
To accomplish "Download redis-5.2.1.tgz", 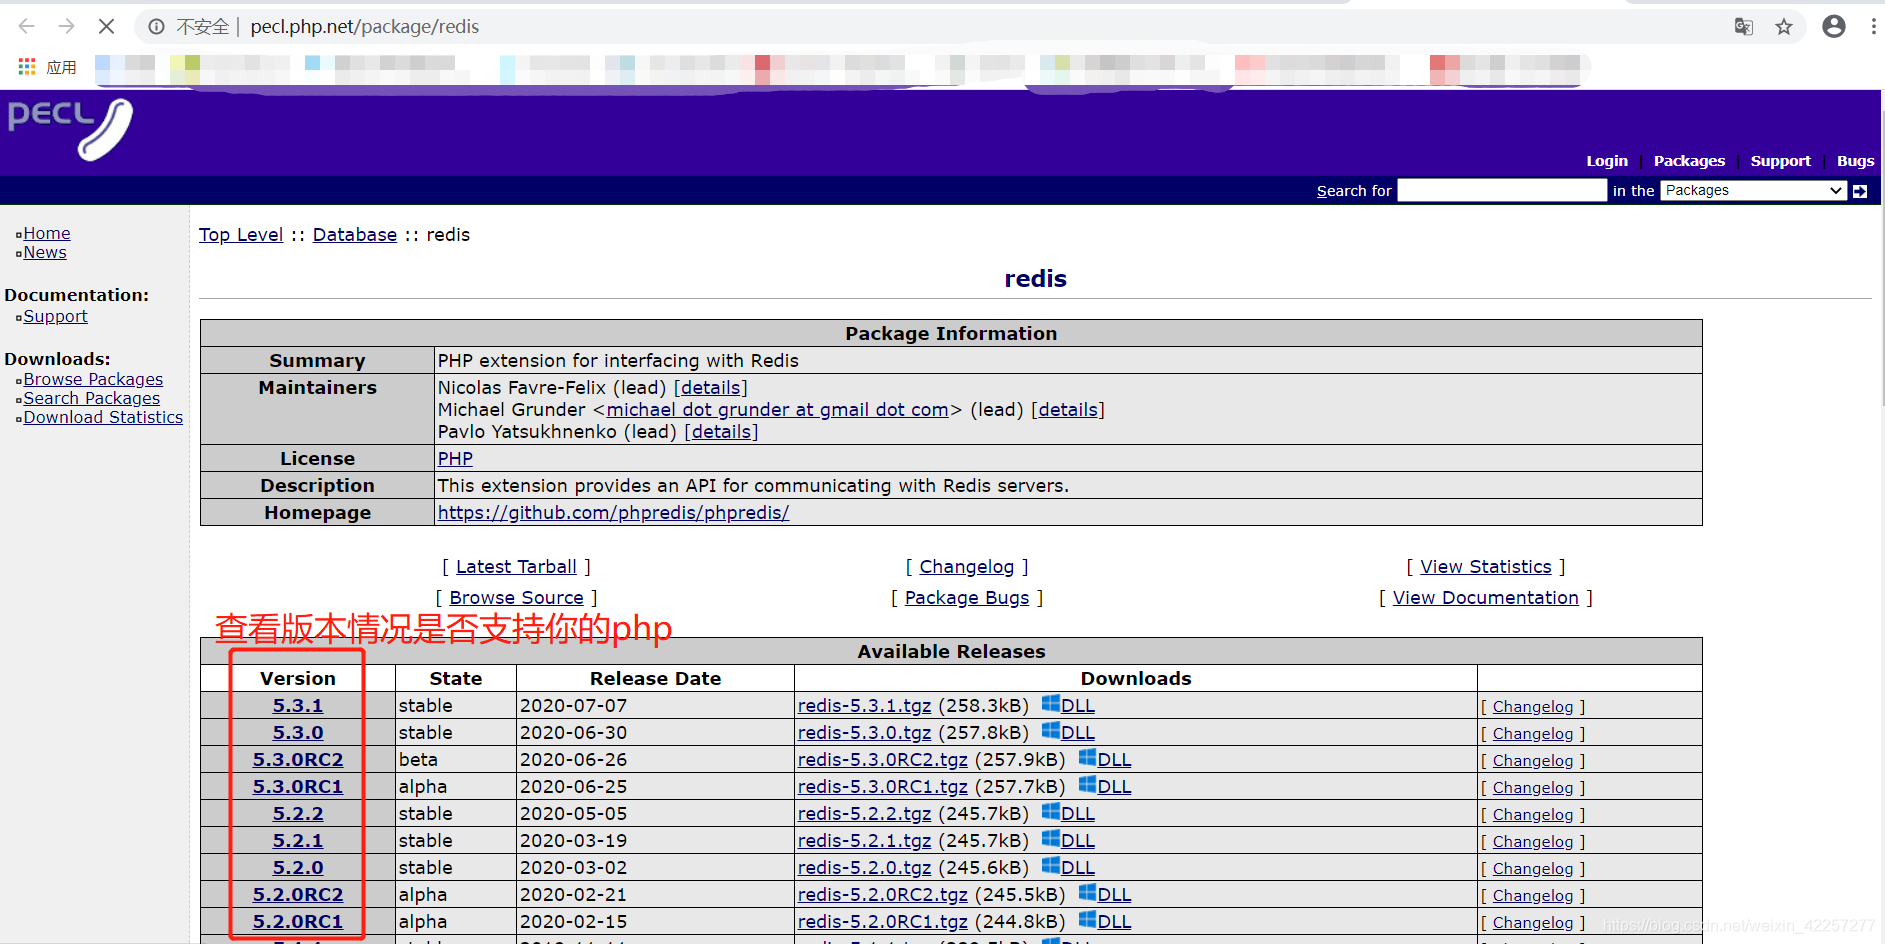I will coord(864,840).
